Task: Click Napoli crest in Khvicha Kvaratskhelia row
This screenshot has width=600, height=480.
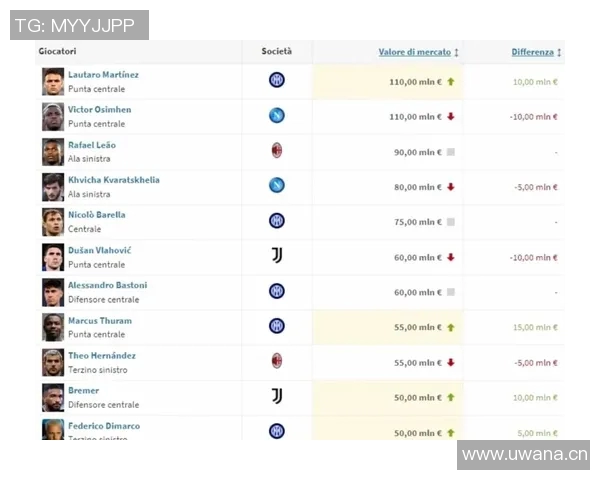Action: (x=277, y=185)
